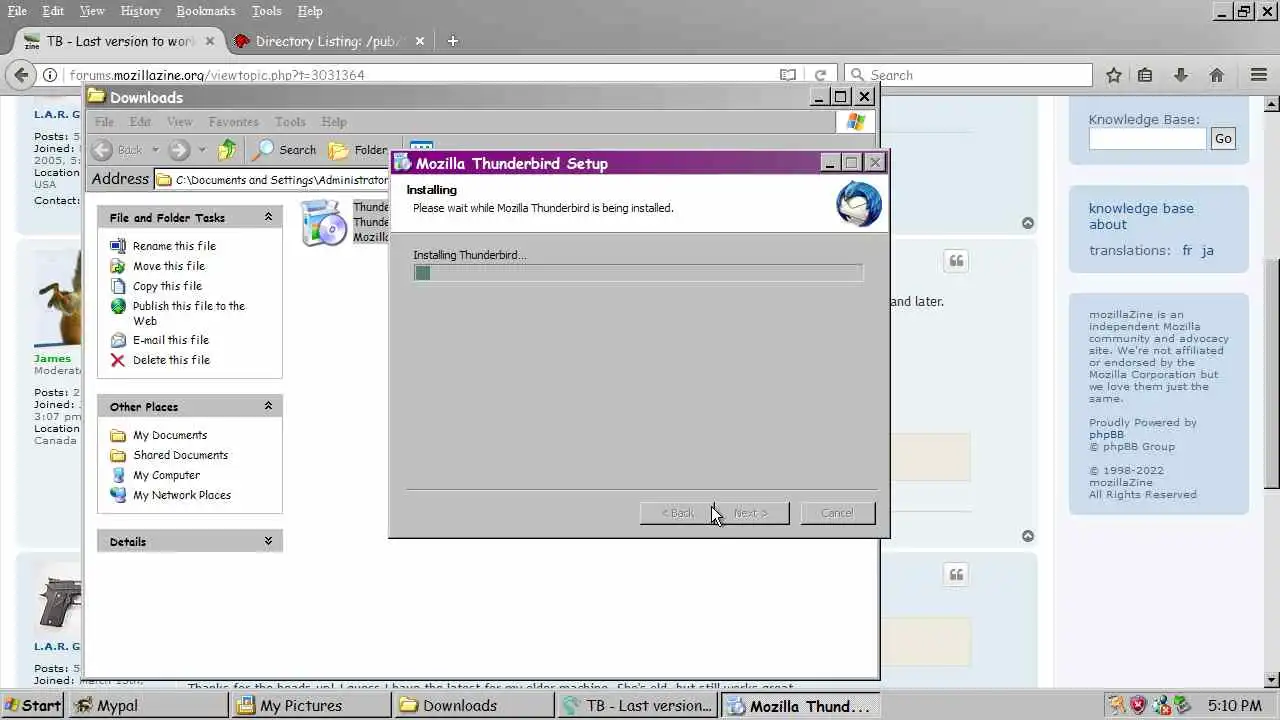The height and width of the screenshot is (720, 1280).
Task: Open the Windows Start menu
Action: point(32,705)
